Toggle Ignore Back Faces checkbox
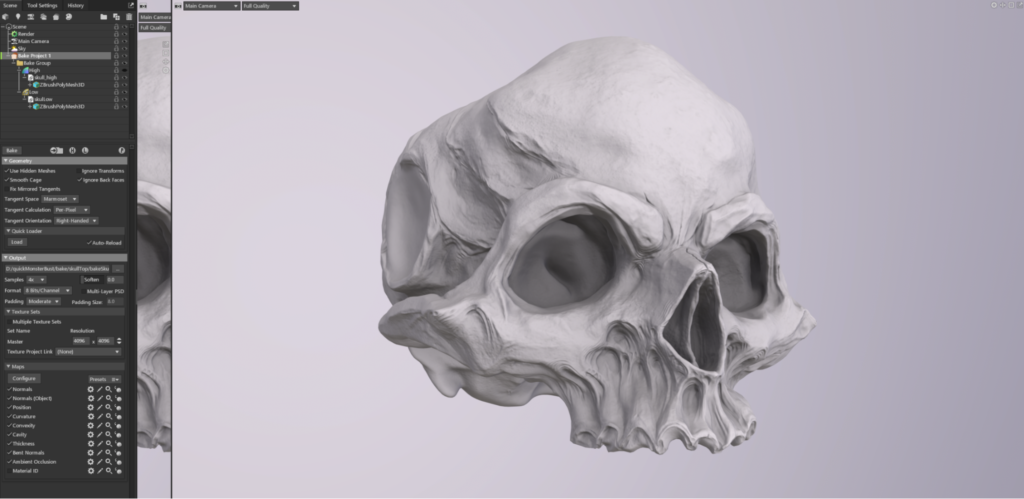 [x=80, y=180]
